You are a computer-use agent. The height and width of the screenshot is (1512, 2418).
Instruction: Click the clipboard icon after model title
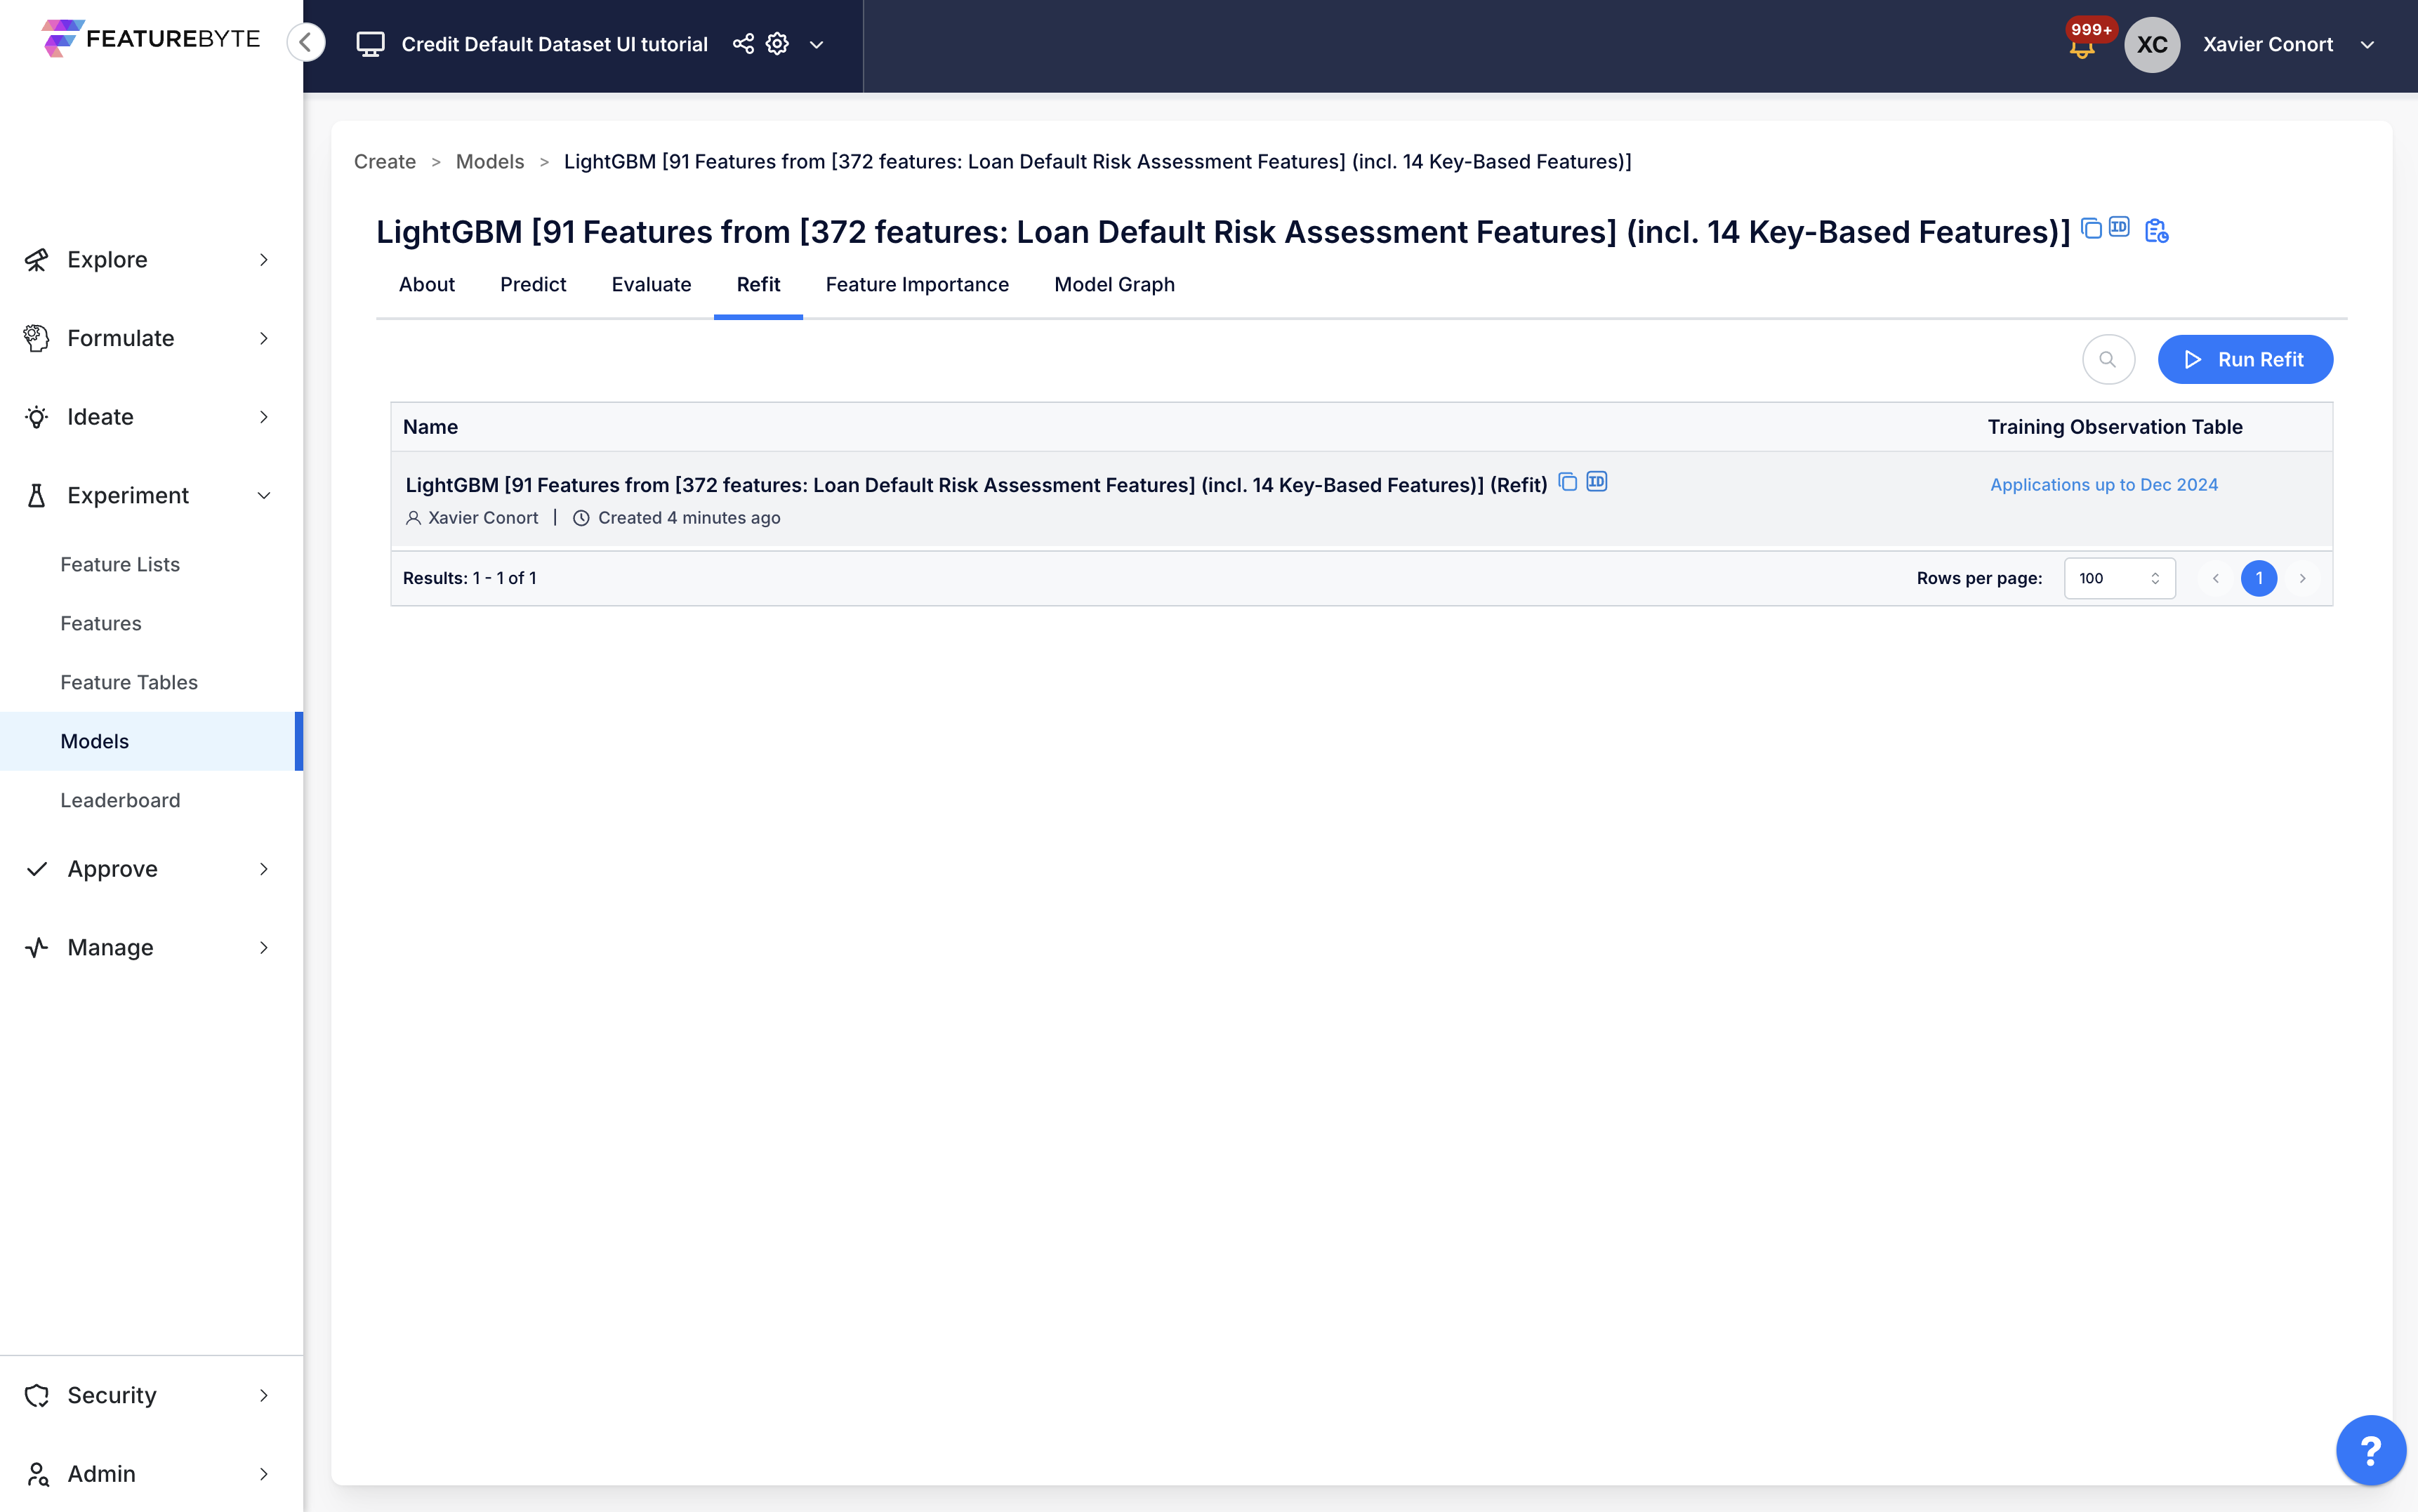click(2156, 231)
